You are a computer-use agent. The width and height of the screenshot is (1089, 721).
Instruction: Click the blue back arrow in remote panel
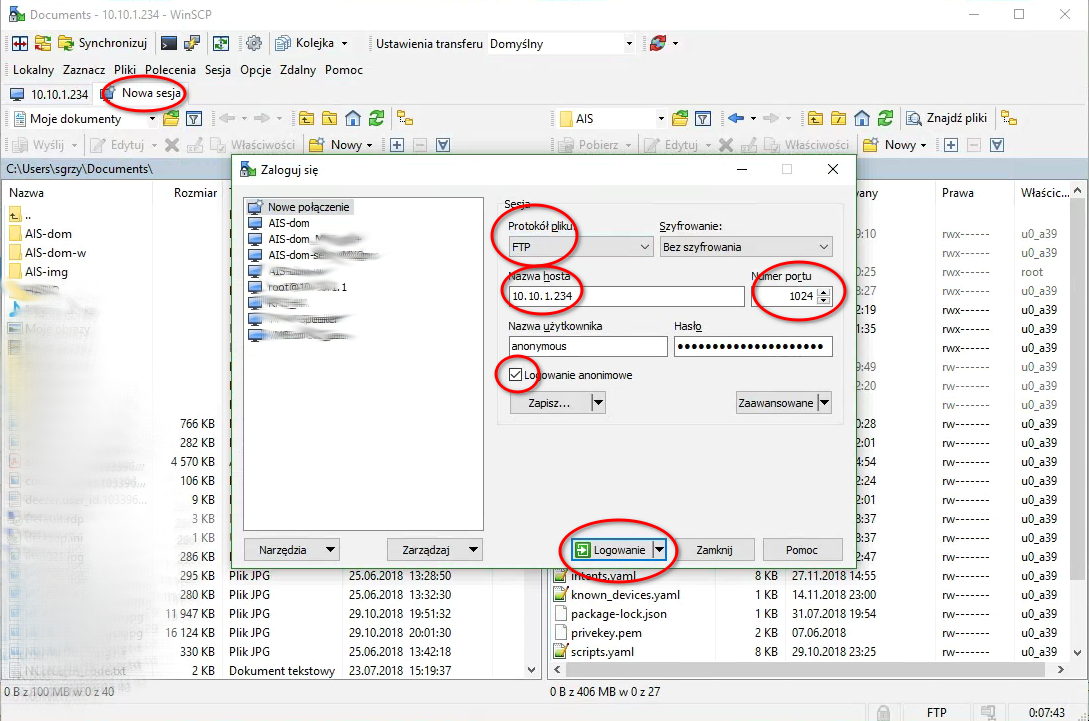pos(736,119)
